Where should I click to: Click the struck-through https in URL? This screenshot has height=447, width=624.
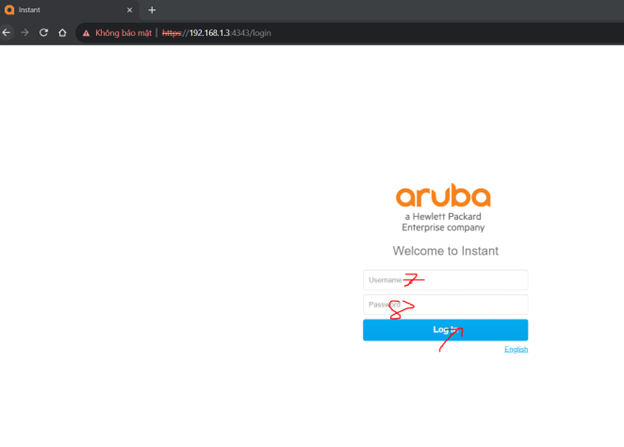click(x=173, y=33)
